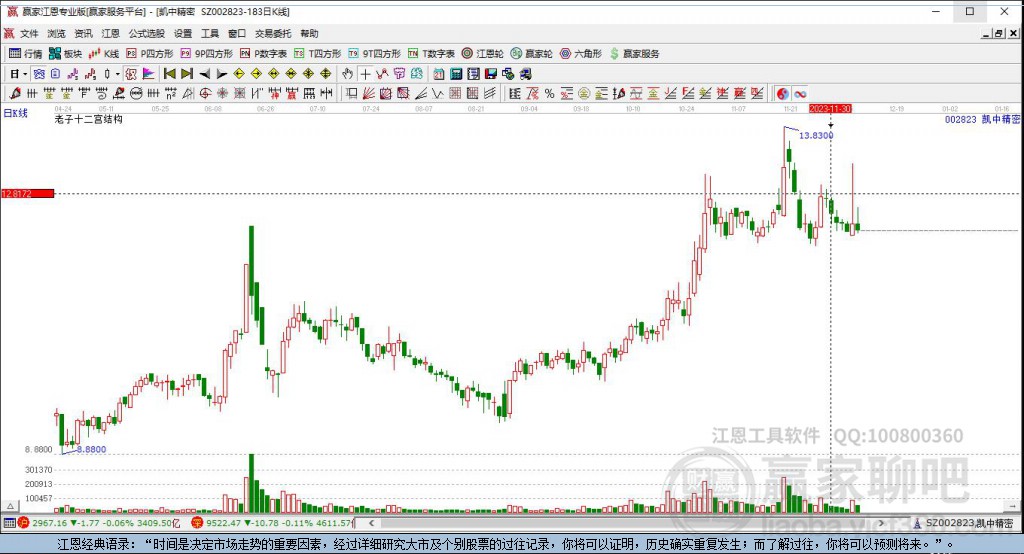
Task: Open the T四方形 tool
Action: click(x=317, y=54)
